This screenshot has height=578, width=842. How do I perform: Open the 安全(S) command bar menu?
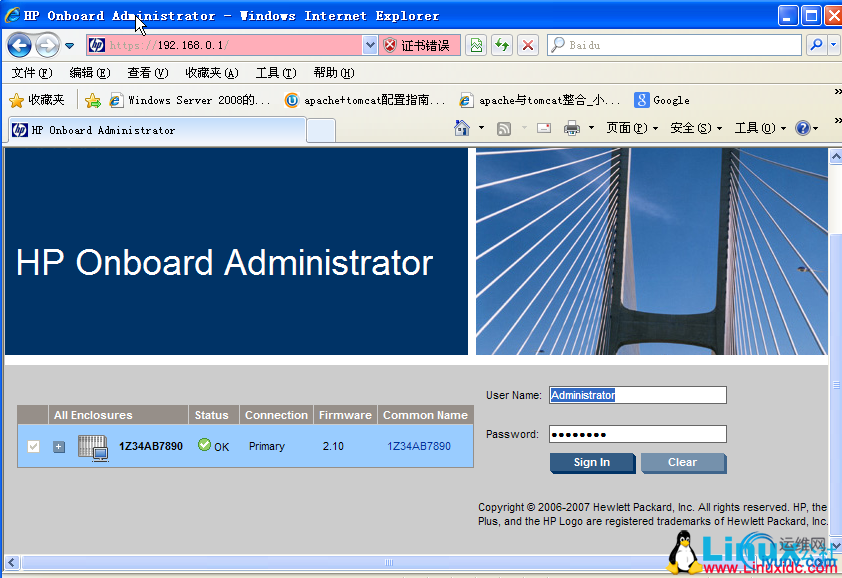(696, 128)
